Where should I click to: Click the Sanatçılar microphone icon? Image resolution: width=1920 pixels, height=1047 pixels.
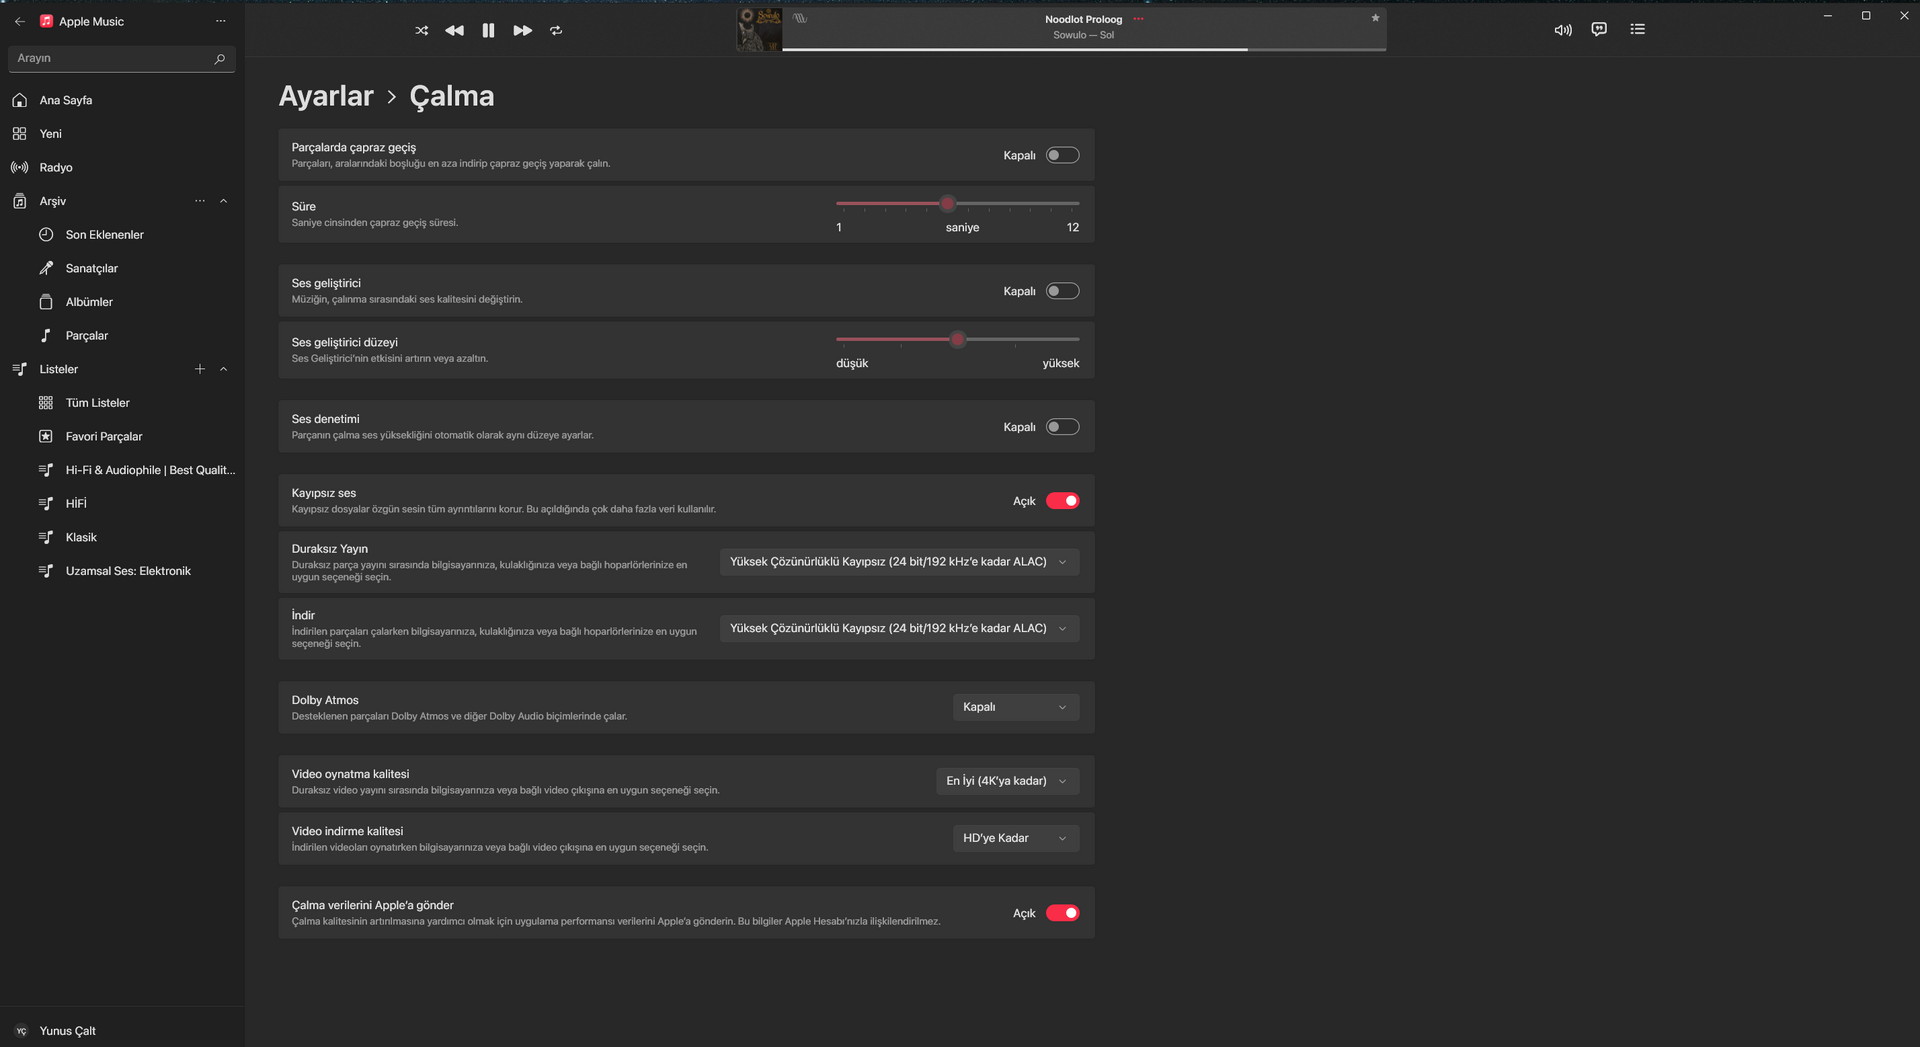click(x=46, y=268)
